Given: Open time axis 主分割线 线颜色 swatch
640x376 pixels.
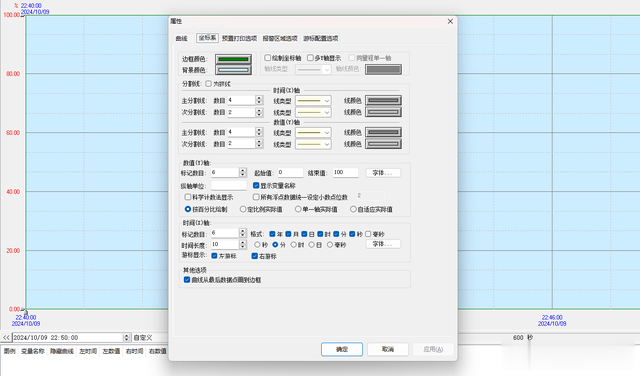Looking at the screenshot, I should pos(383,100).
